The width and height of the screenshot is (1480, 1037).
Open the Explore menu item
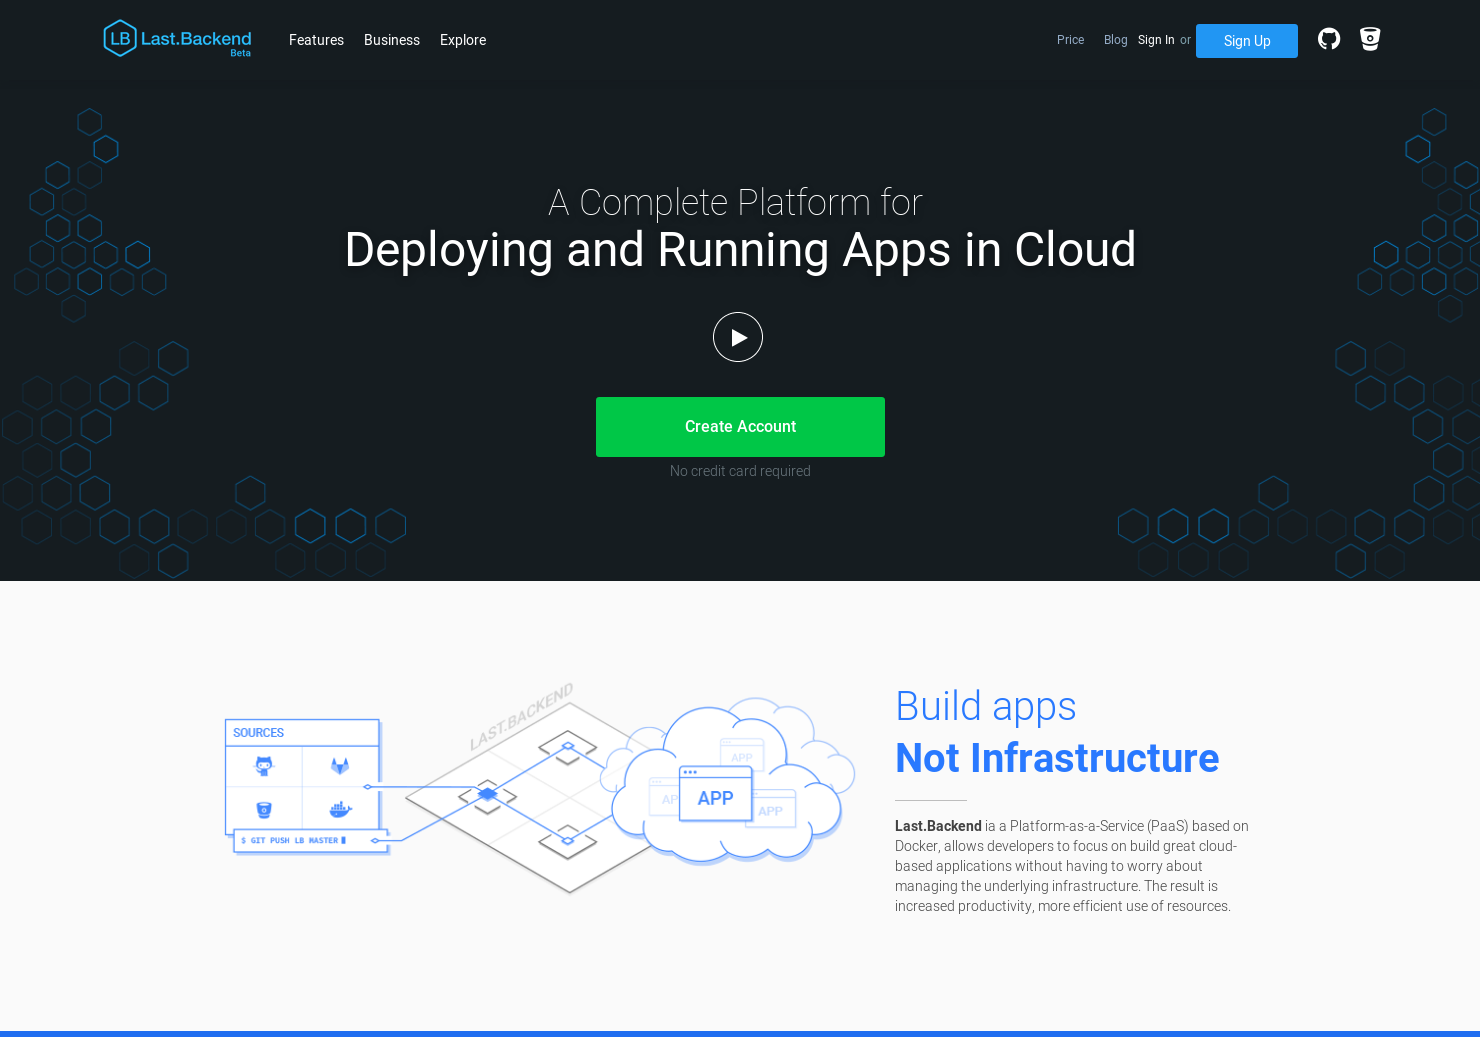click(463, 40)
